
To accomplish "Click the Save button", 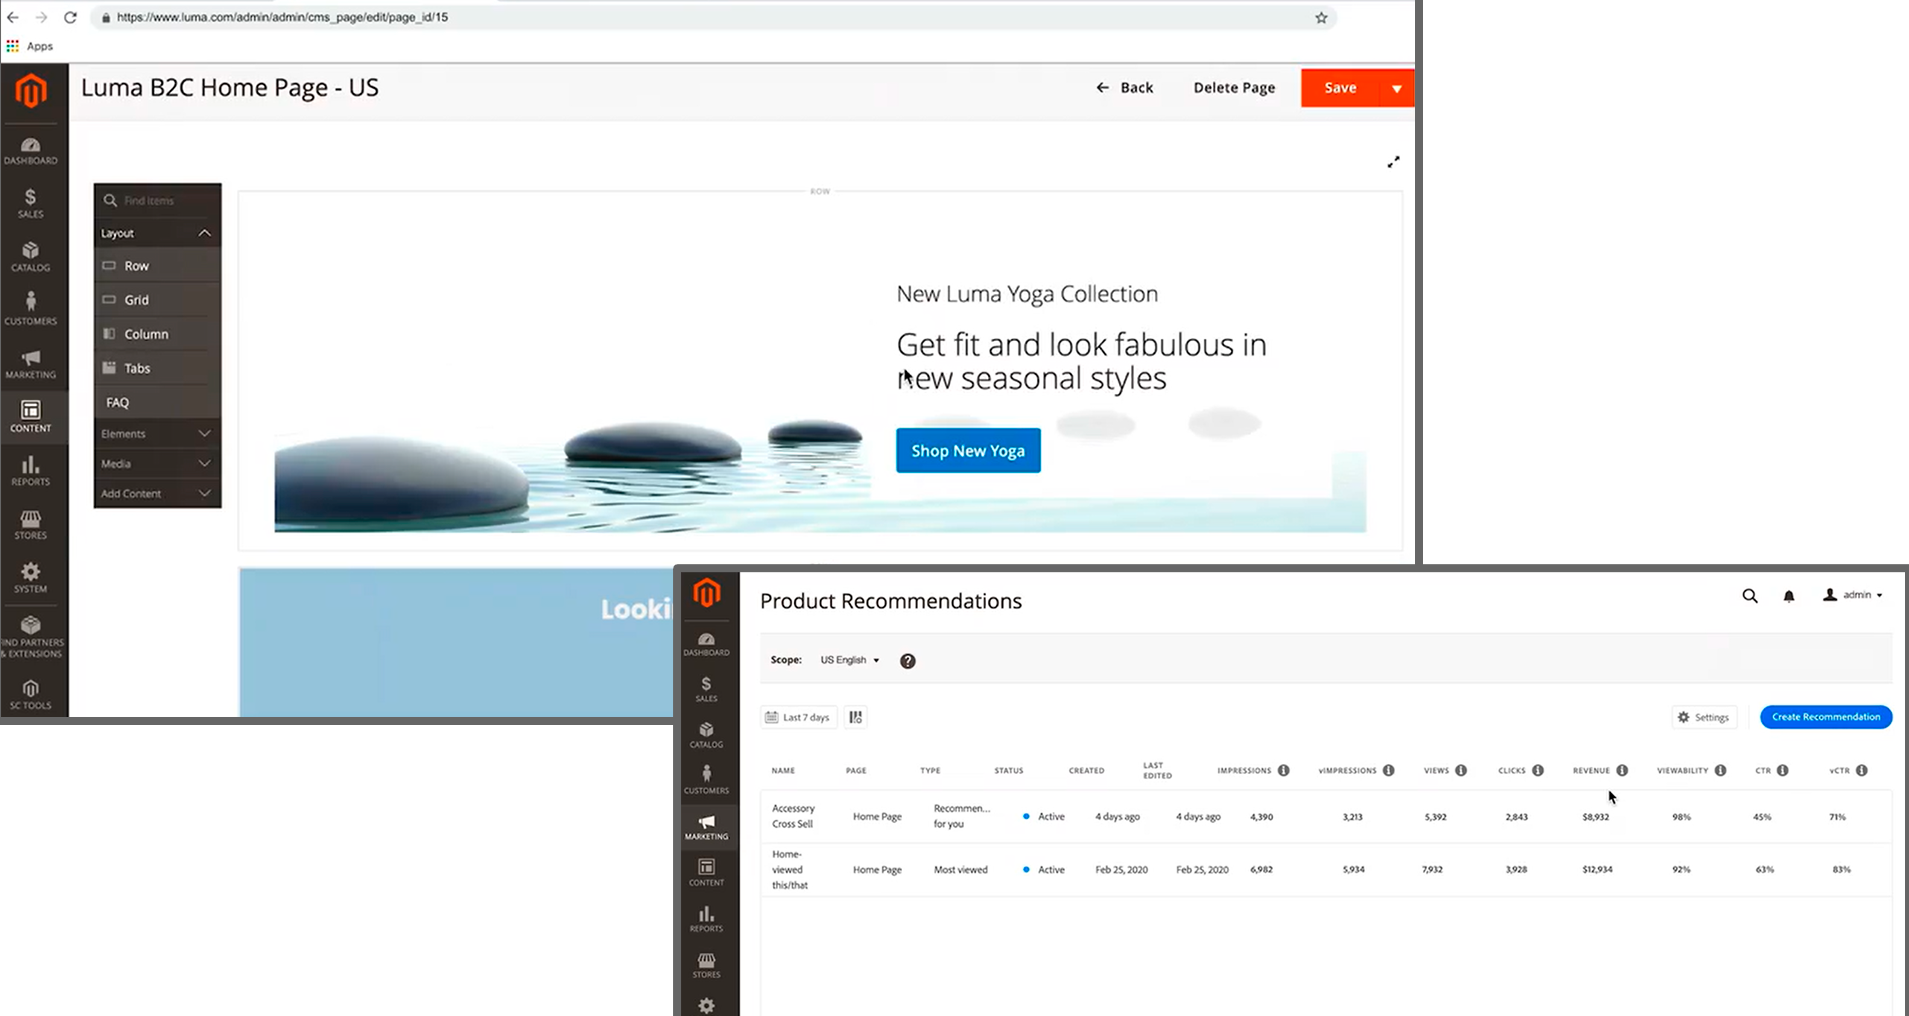I will (x=1340, y=88).
